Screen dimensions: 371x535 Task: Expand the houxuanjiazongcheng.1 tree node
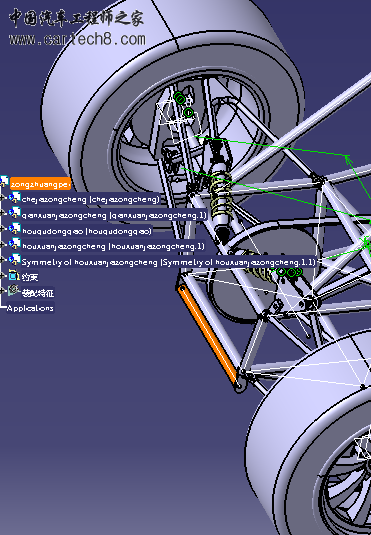[2, 244]
